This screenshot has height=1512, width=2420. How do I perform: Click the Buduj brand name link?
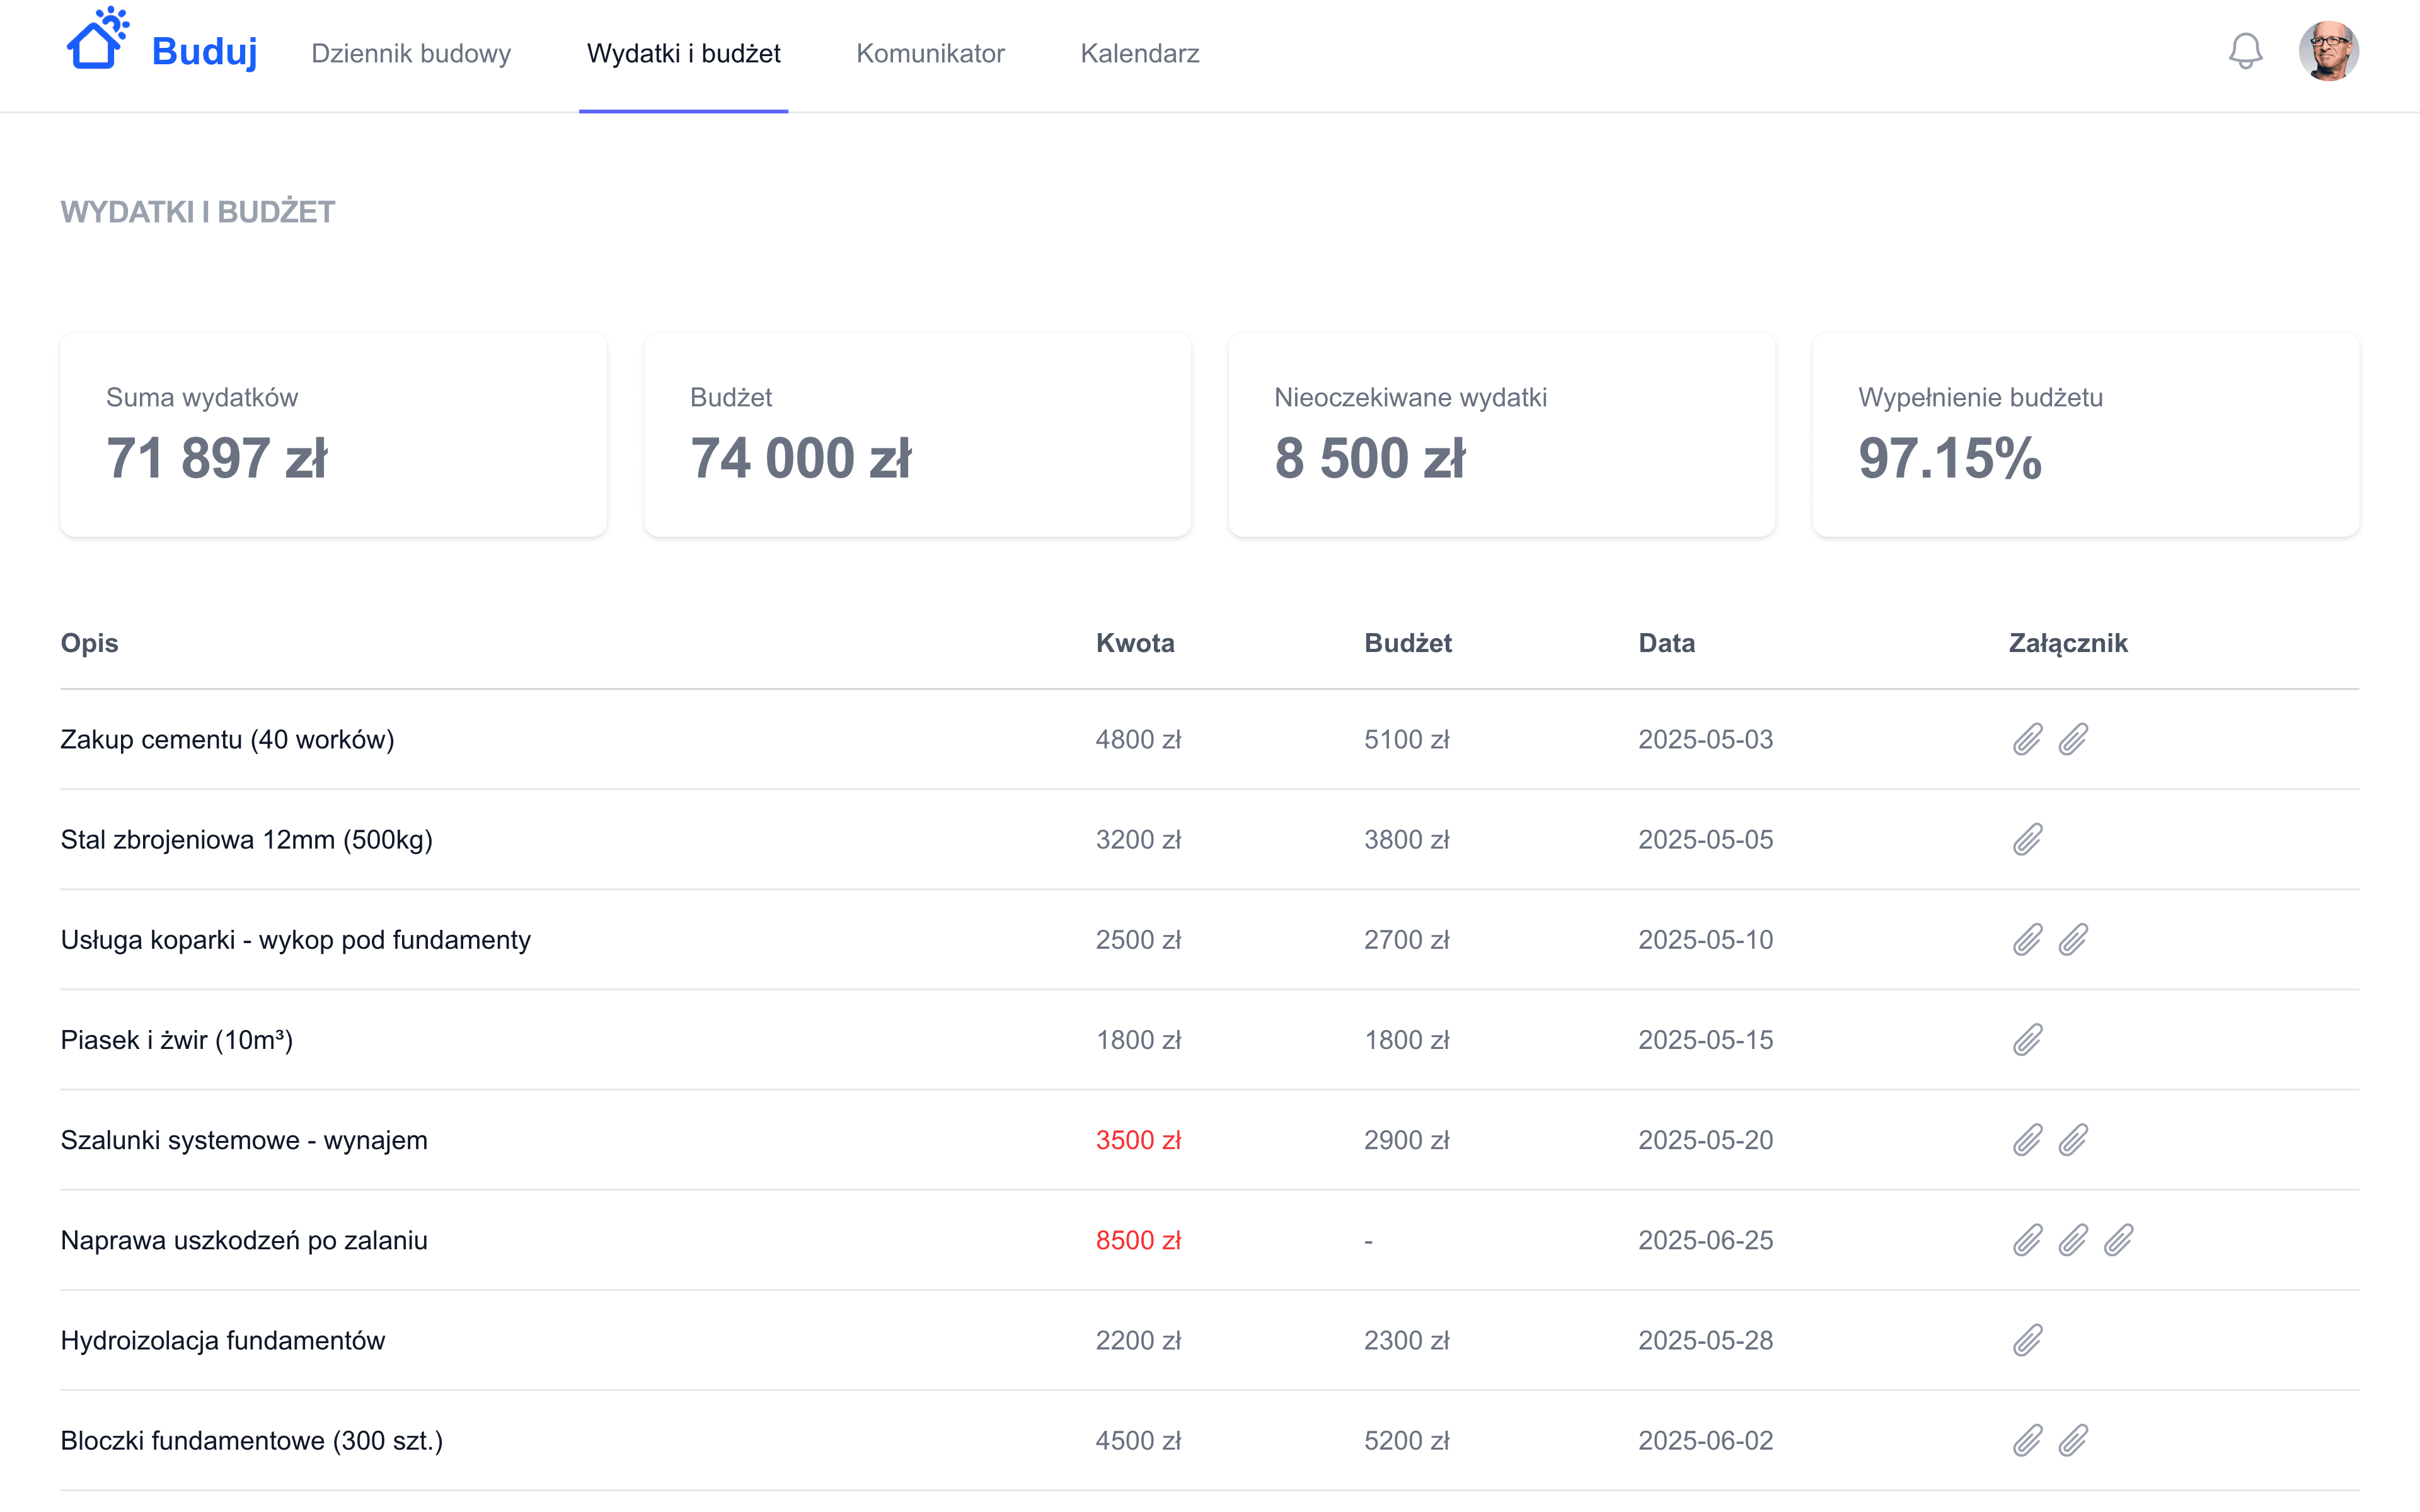[204, 51]
